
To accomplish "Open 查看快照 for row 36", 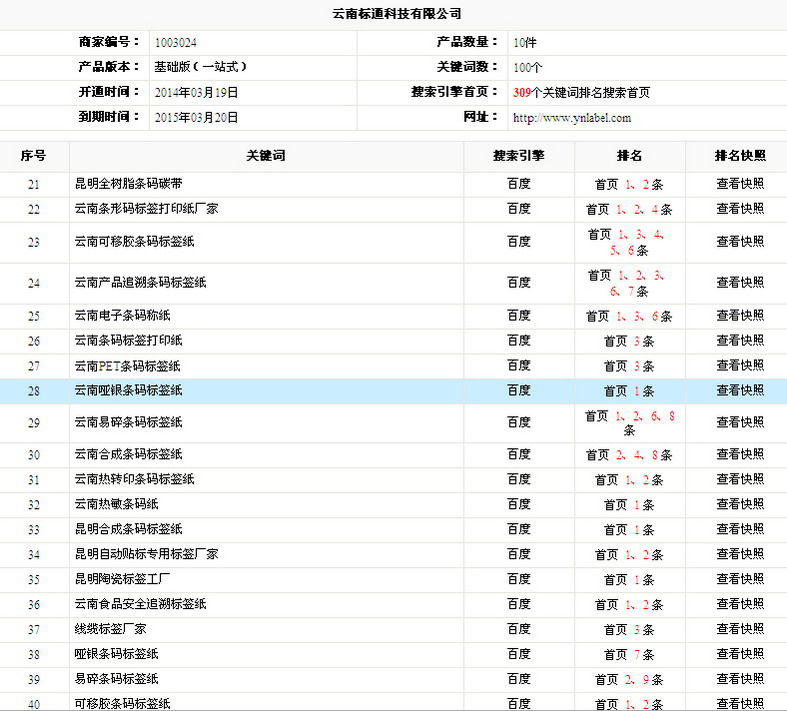I will pos(740,604).
